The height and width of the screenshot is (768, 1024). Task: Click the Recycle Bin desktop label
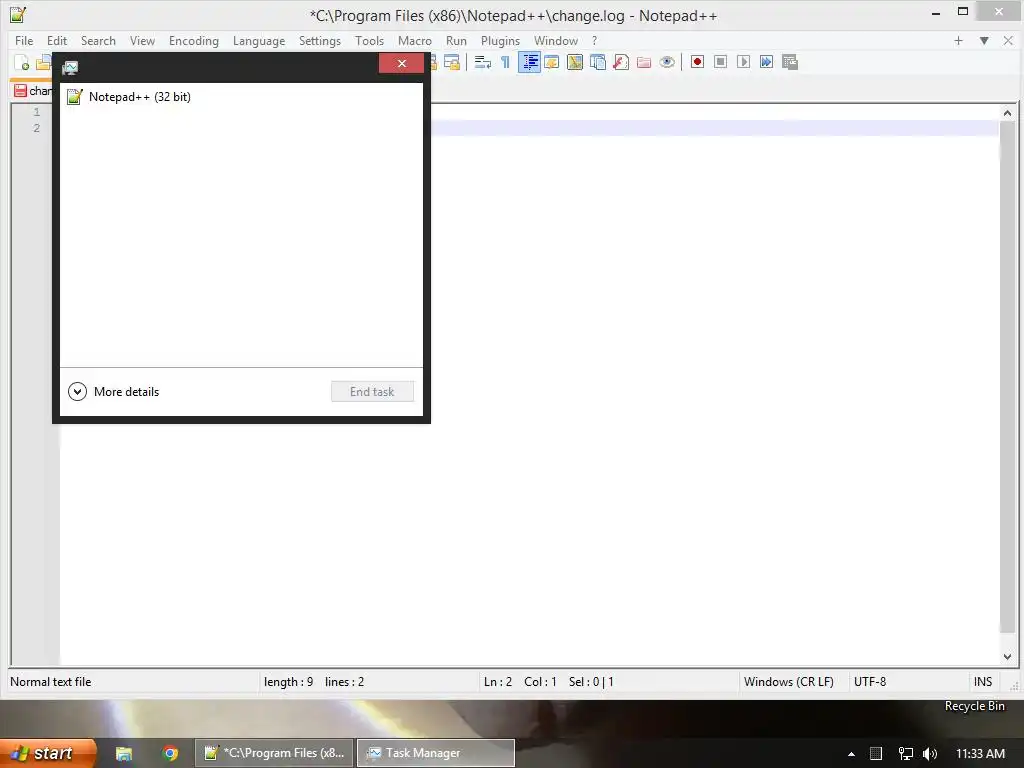[974, 706]
